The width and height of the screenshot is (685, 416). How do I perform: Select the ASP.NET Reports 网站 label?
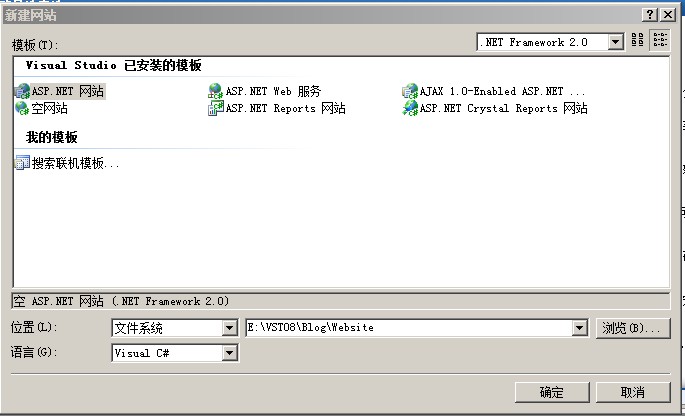click(x=286, y=108)
